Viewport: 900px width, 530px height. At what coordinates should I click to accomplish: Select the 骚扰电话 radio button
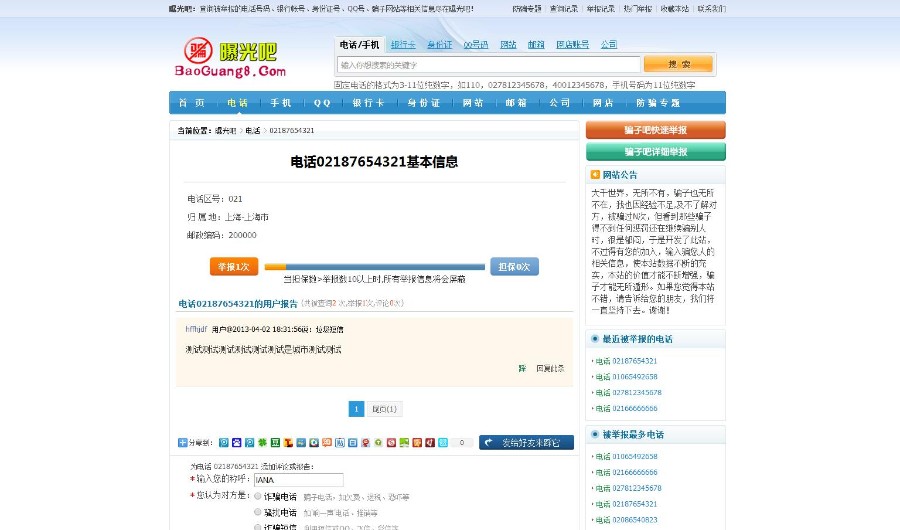tap(258, 512)
